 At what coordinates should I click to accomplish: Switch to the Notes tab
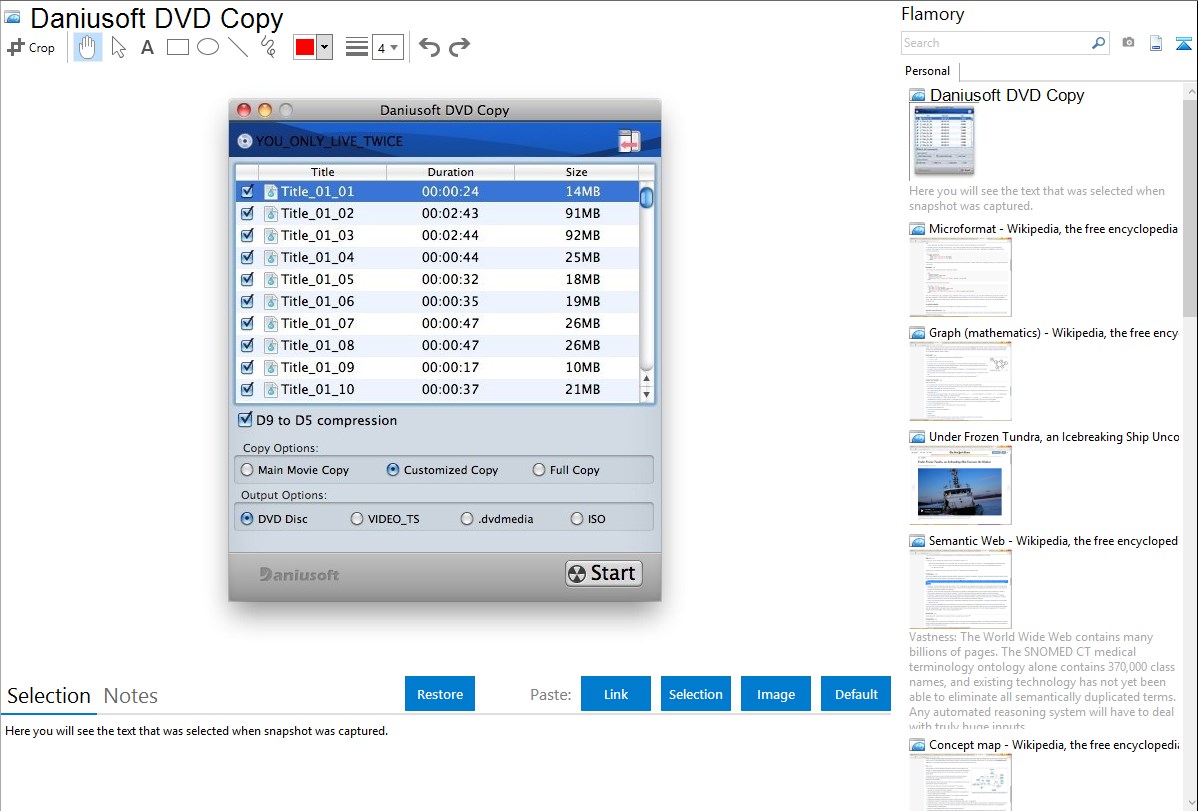coord(131,696)
